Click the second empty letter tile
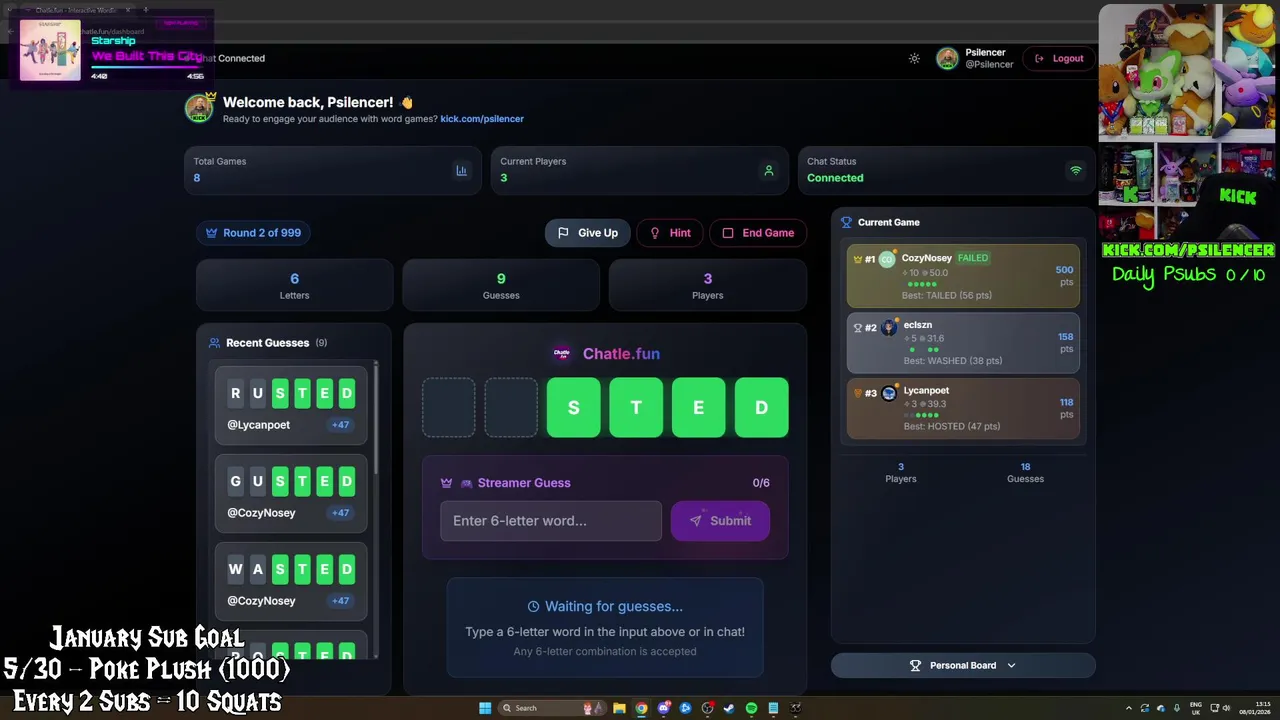This screenshot has width=1280, height=720. (511, 407)
